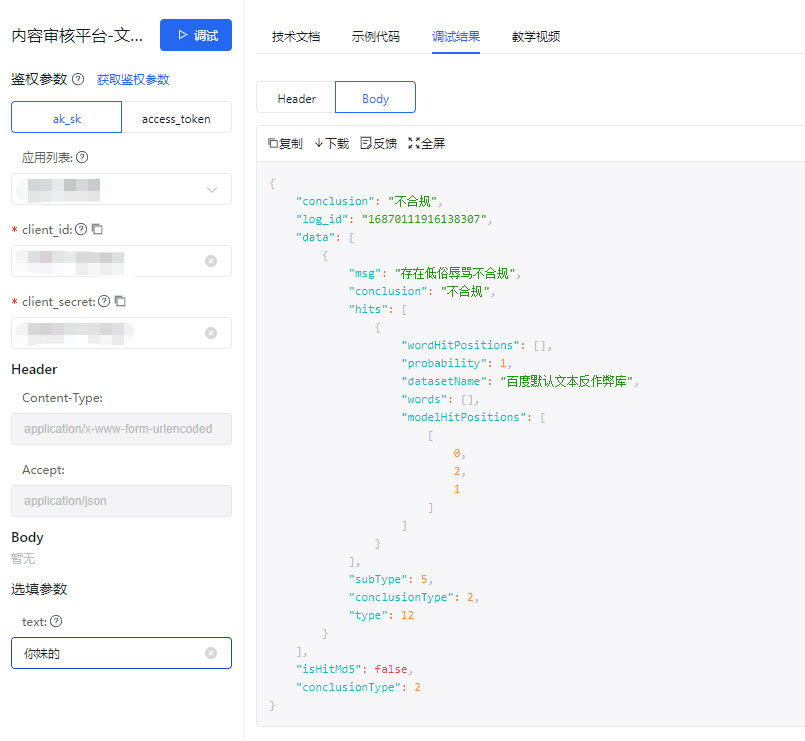
Task: Clear the client_id field
Action: 211,261
